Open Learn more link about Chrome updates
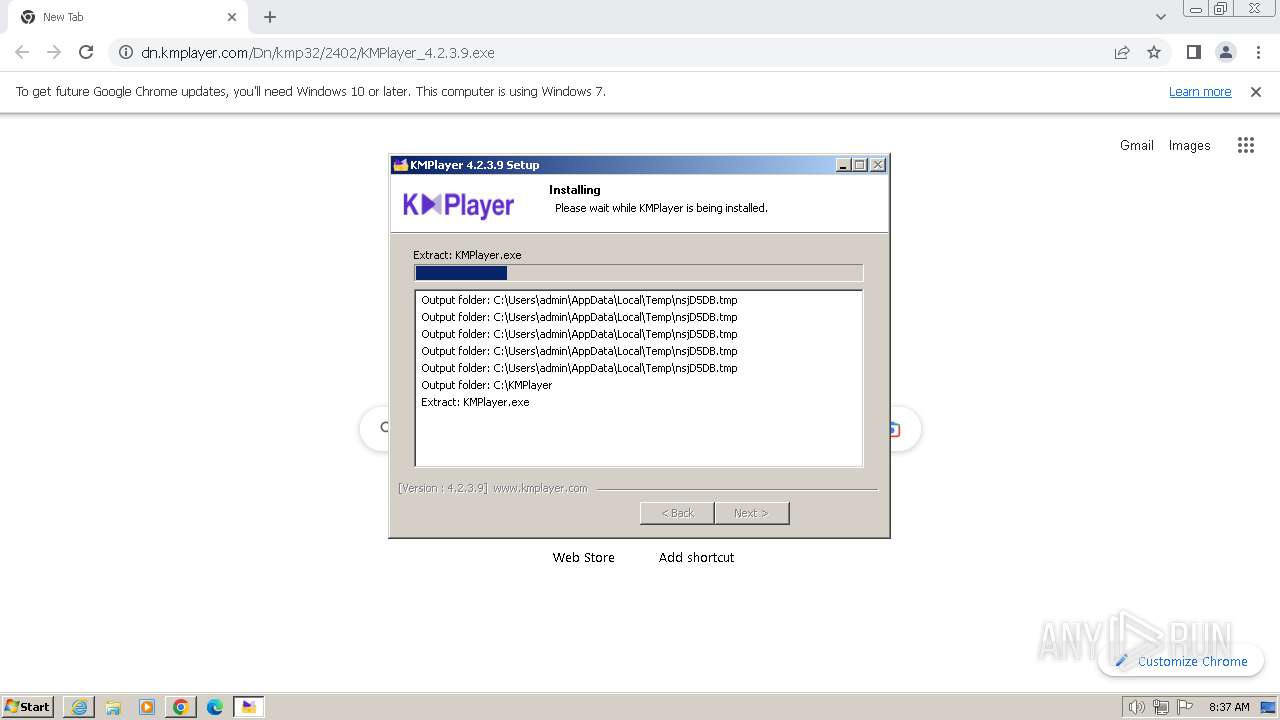The height and width of the screenshot is (720, 1280). pos(1200,91)
